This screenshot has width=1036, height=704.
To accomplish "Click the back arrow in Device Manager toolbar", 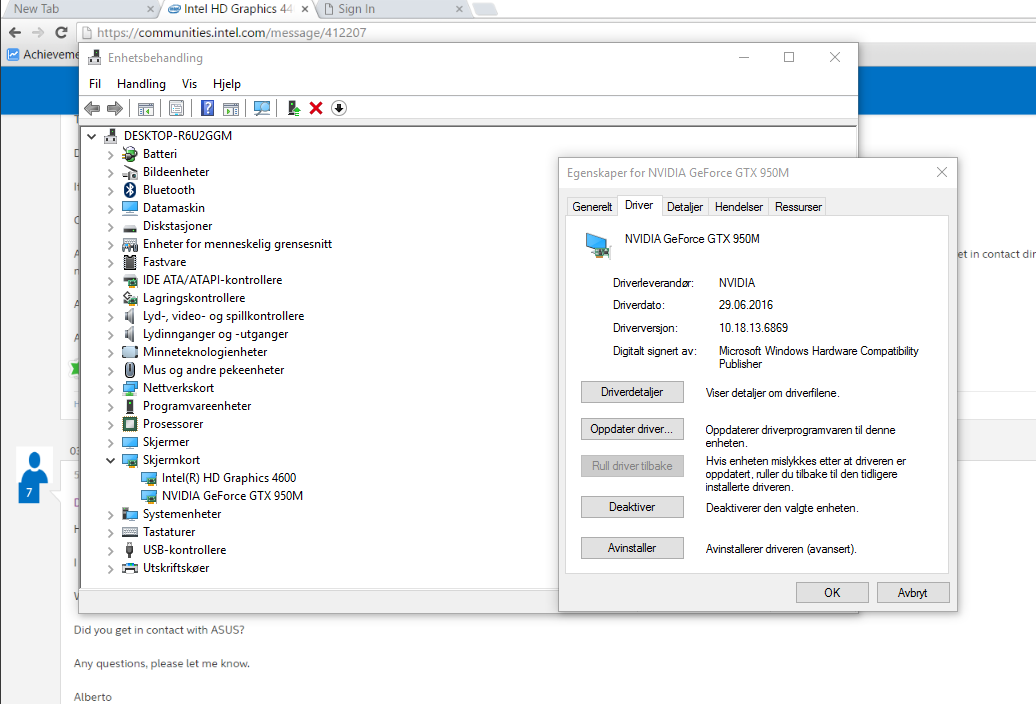I will tap(92, 108).
